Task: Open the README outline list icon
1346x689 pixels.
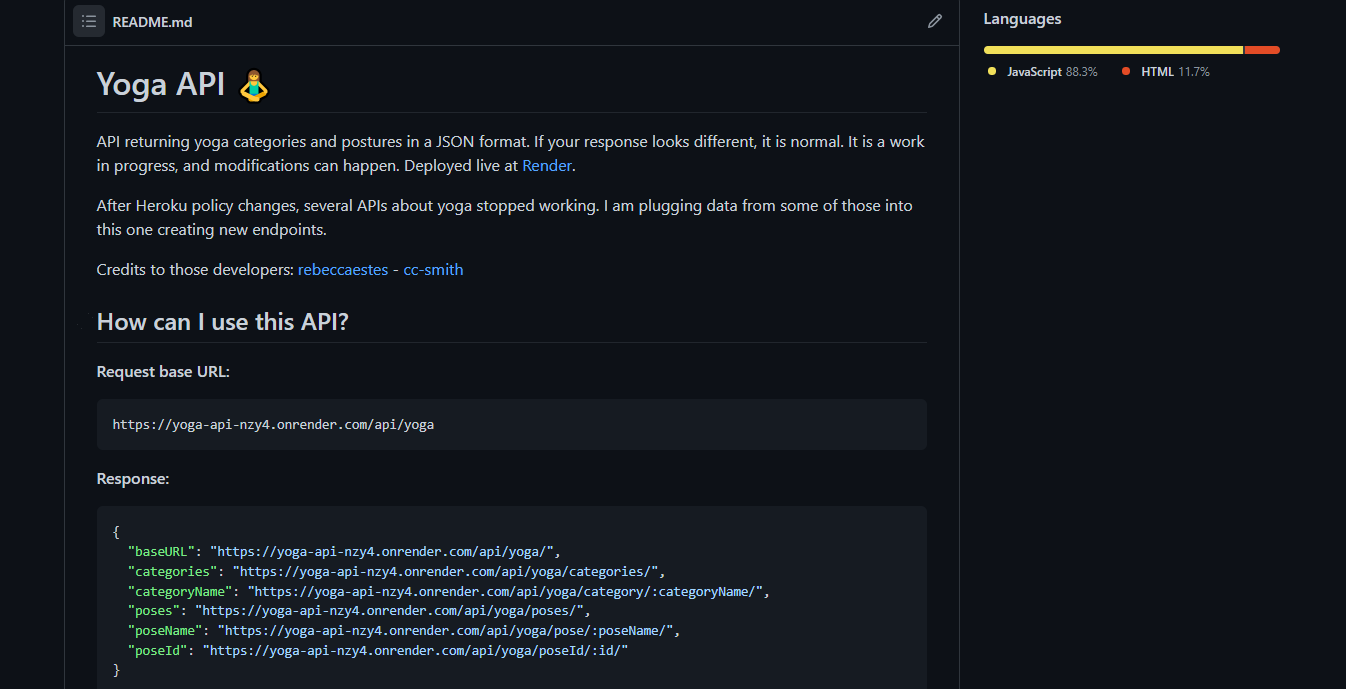Action: click(89, 21)
